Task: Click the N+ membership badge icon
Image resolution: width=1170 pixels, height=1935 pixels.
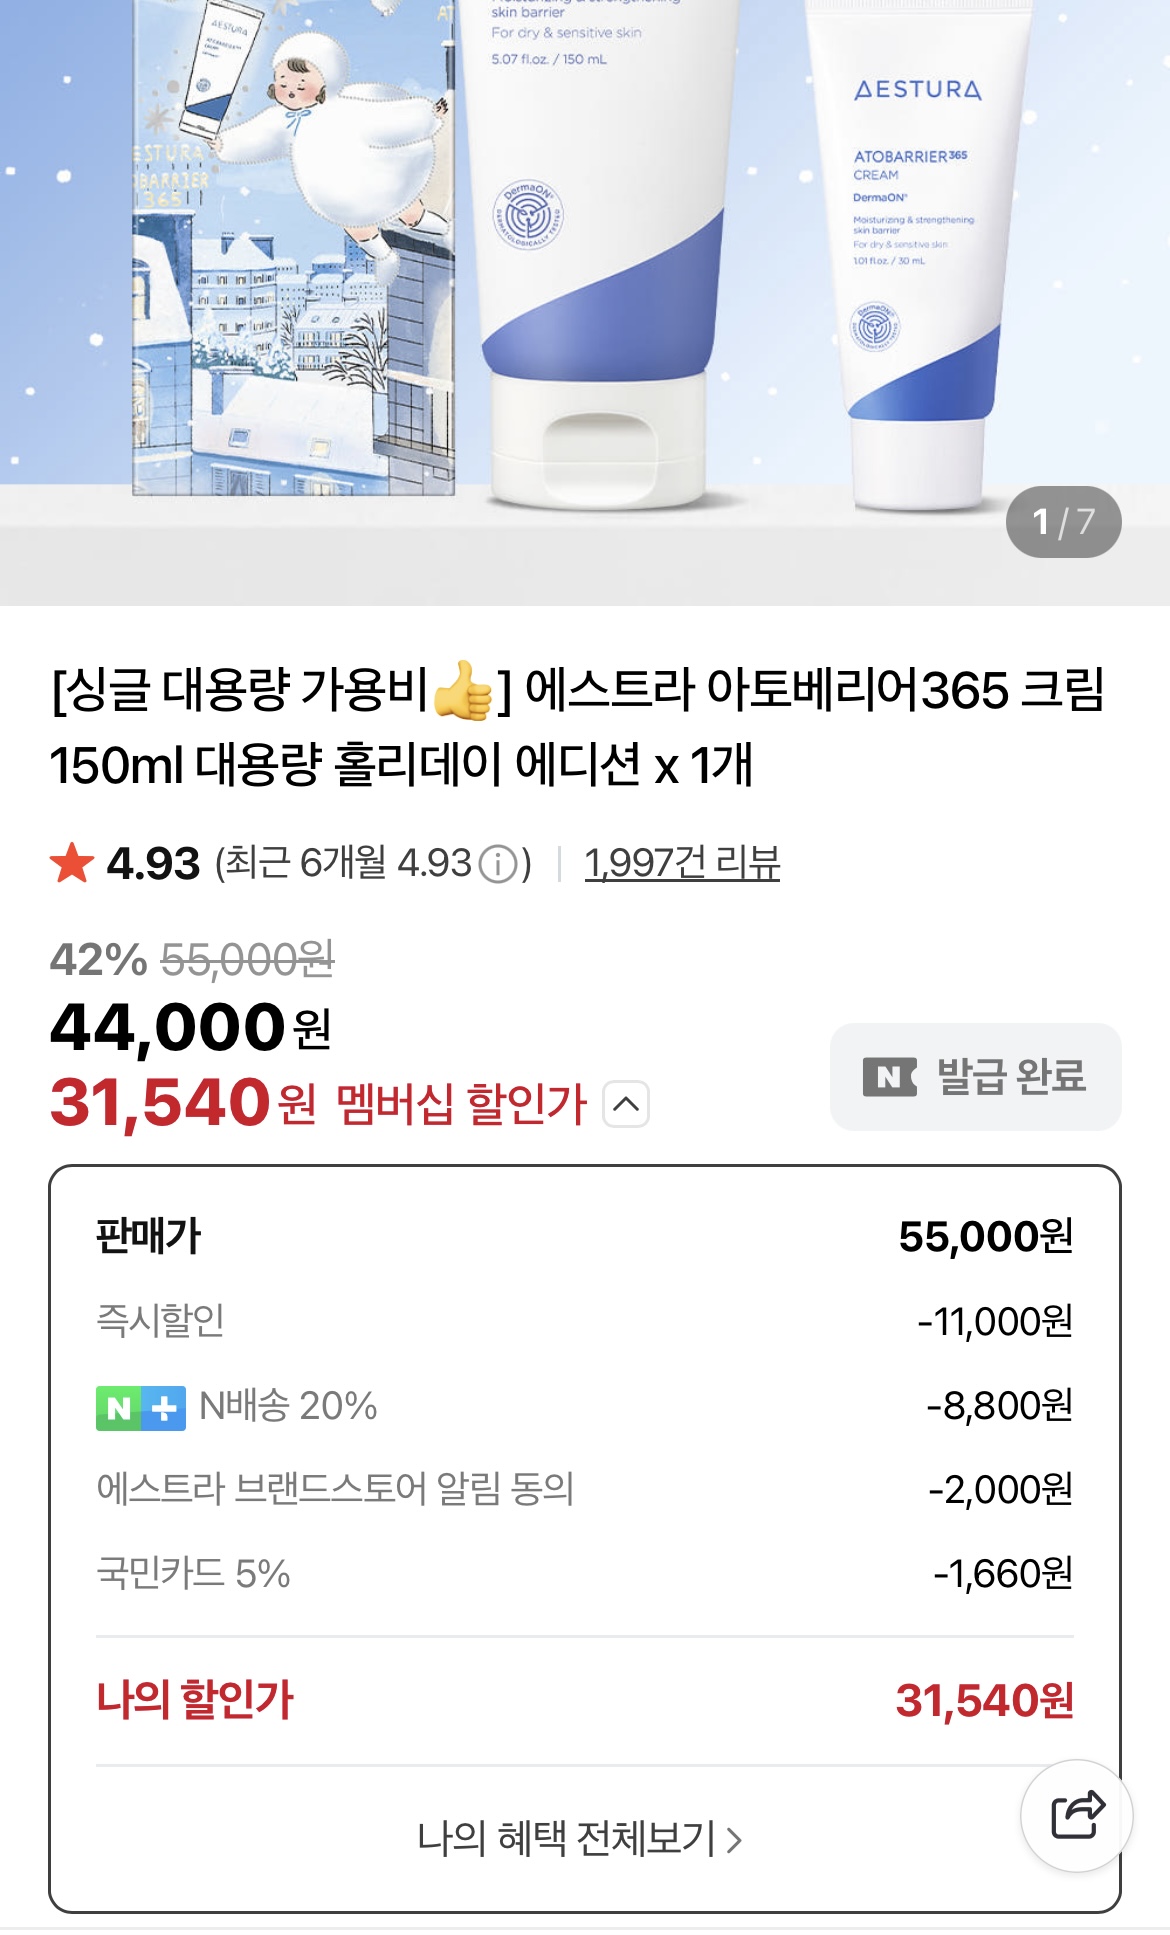Action: [x=140, y=1408]
